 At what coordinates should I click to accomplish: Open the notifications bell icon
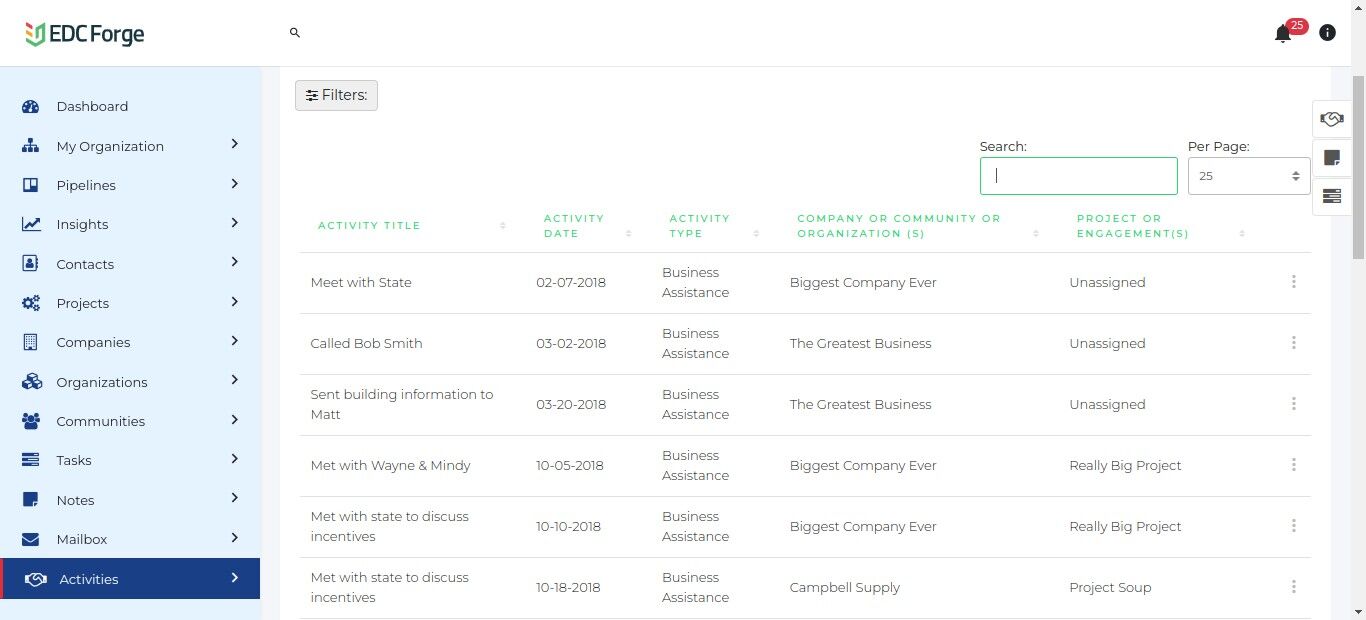coord(1283,34)
